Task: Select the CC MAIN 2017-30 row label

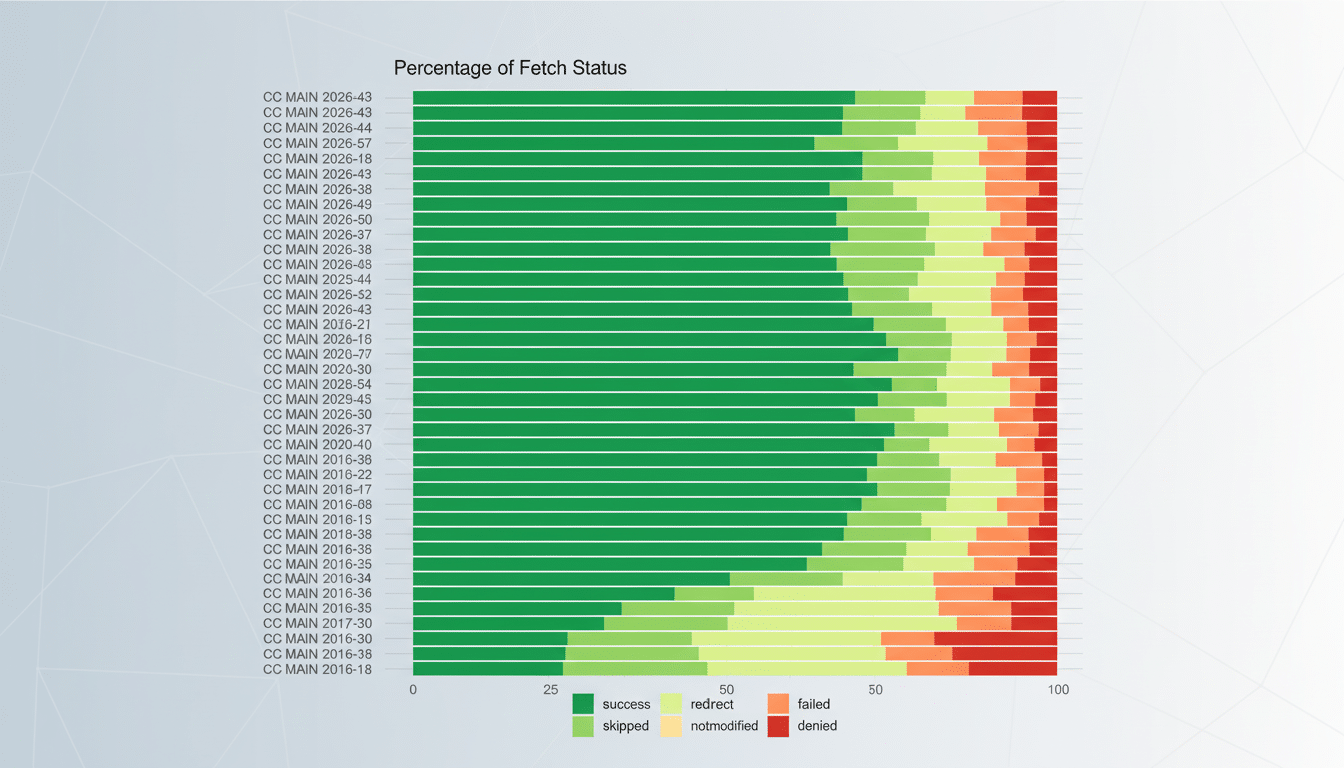Action: pos(317,623)
